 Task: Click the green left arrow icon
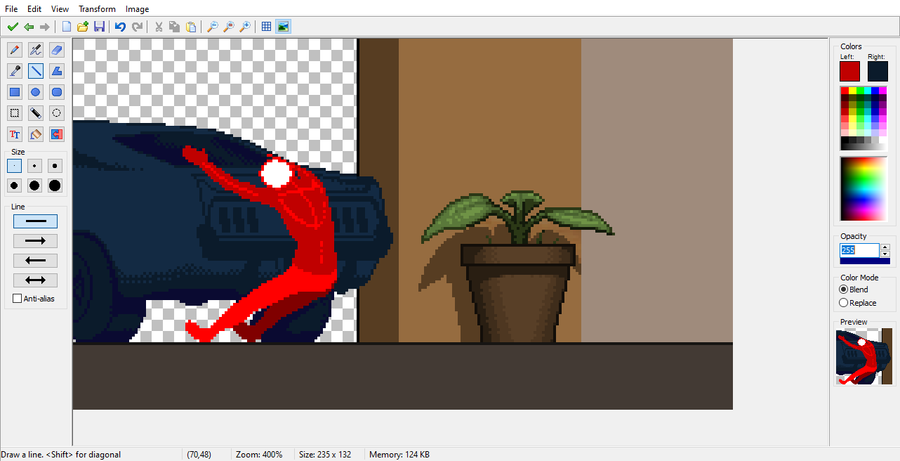pyautogui.click(x=28, y=26)
